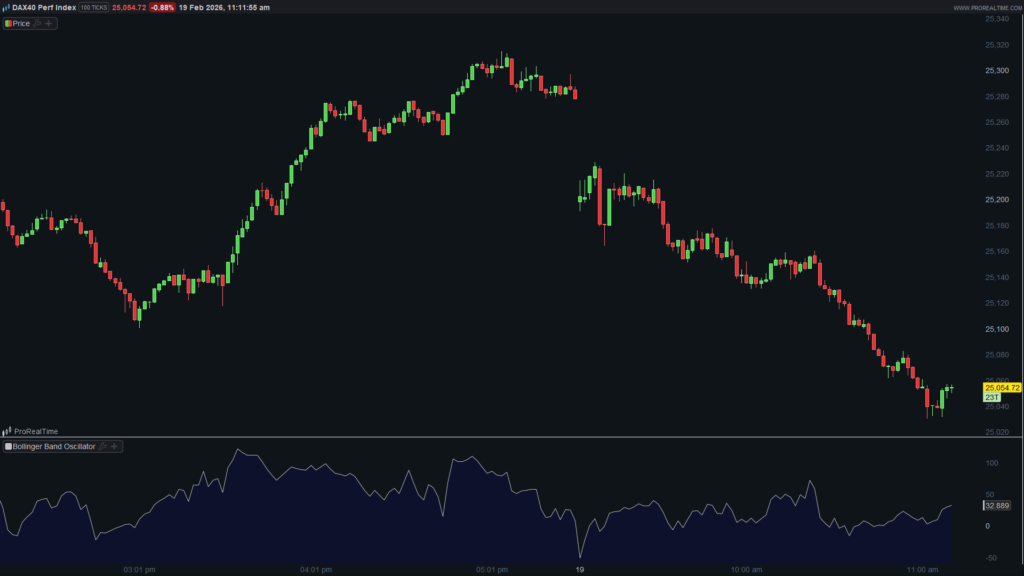1024x576 pixels.
Task: Click the 25,300 price axis level
Action: 997,71
